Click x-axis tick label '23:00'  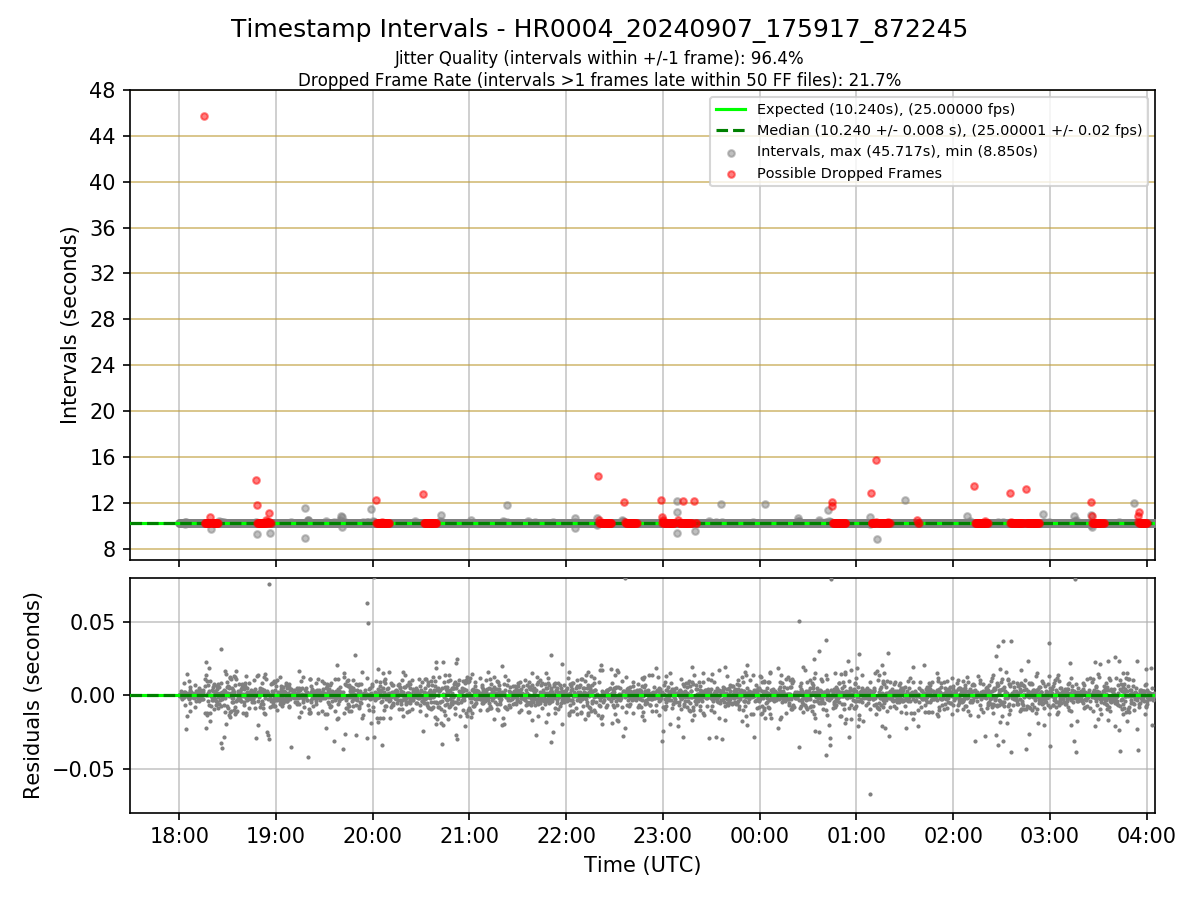tap(662, 835)
